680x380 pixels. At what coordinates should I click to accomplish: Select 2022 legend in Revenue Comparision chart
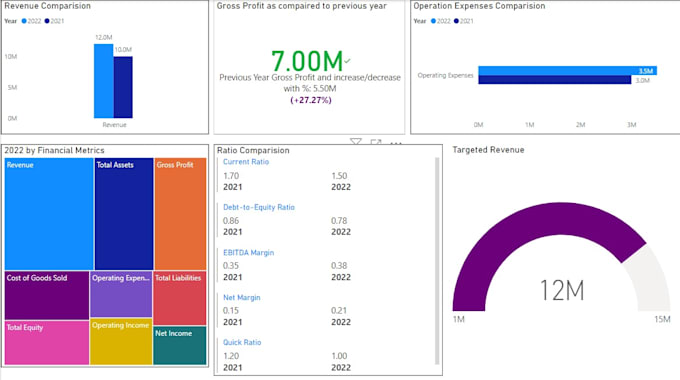(31, 21)
